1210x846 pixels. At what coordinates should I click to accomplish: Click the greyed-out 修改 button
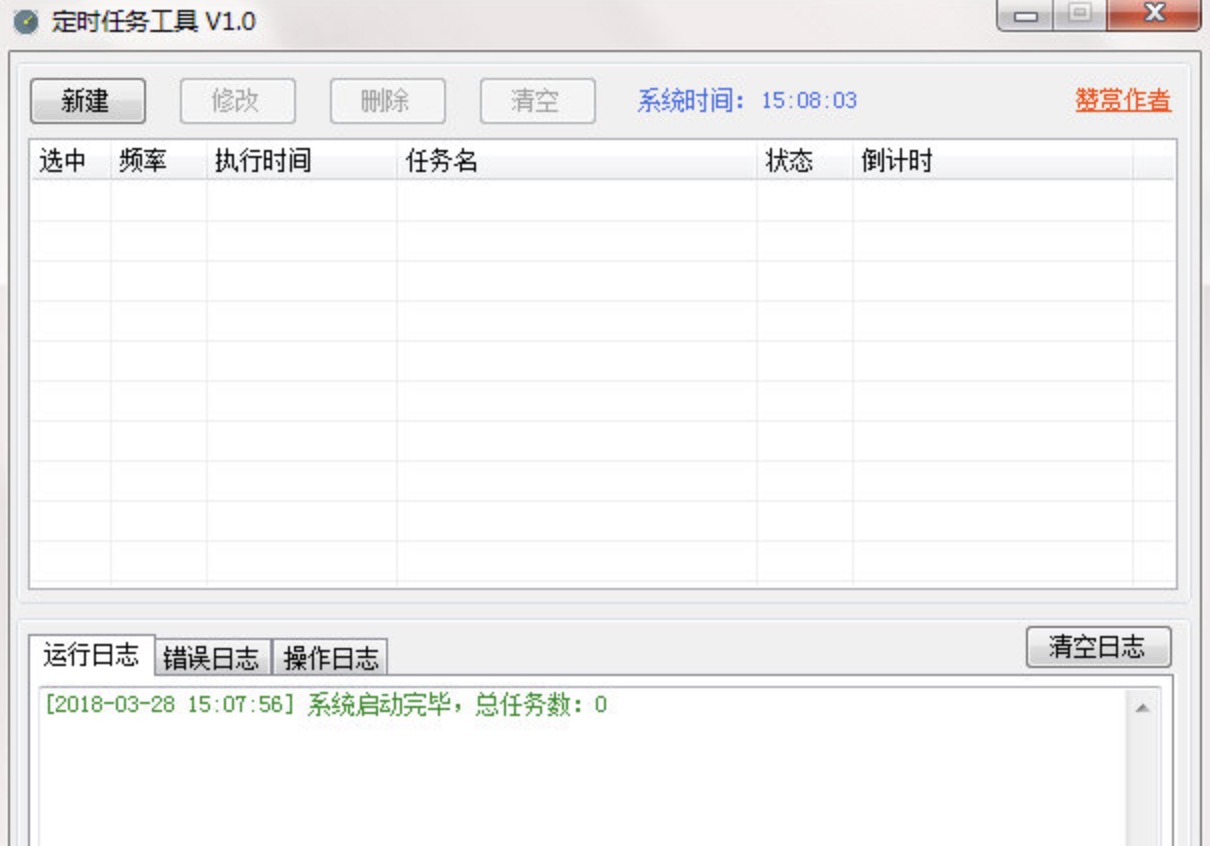pos(237,101)
